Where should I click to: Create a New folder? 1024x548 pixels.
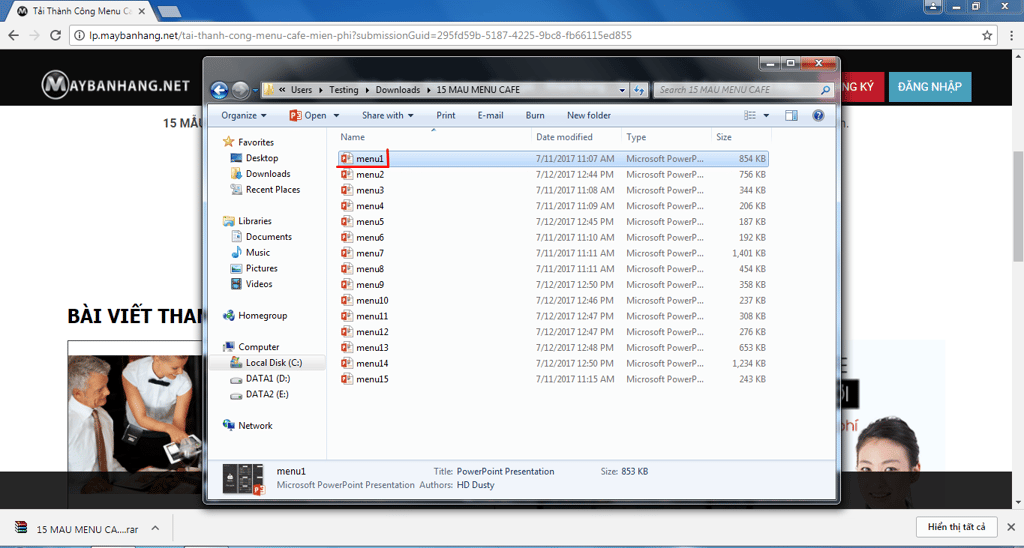pos(589,116)
